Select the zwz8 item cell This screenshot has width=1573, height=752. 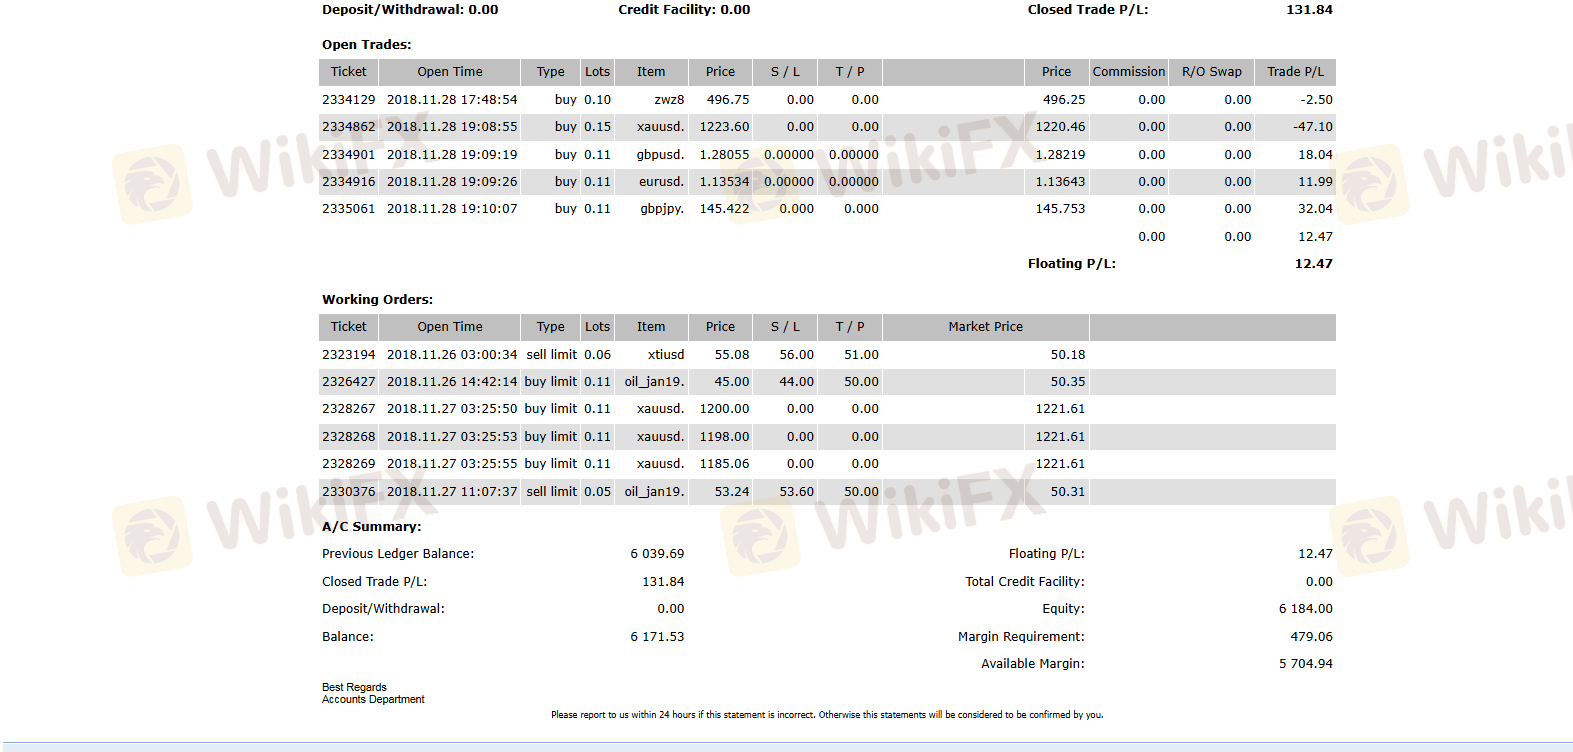click(x=669, y=100)
